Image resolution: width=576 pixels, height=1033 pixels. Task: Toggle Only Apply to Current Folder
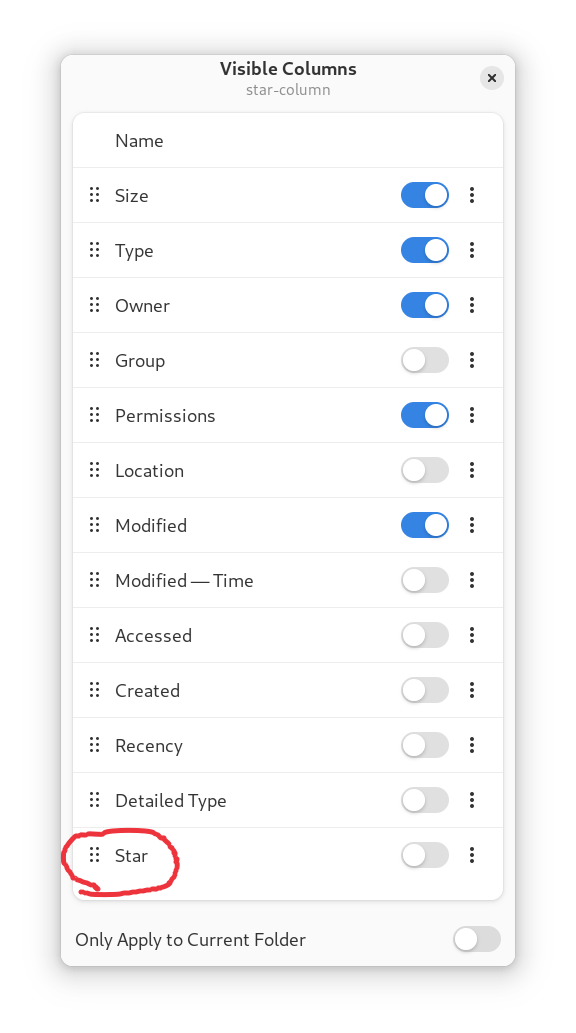[x=477, y=939]
